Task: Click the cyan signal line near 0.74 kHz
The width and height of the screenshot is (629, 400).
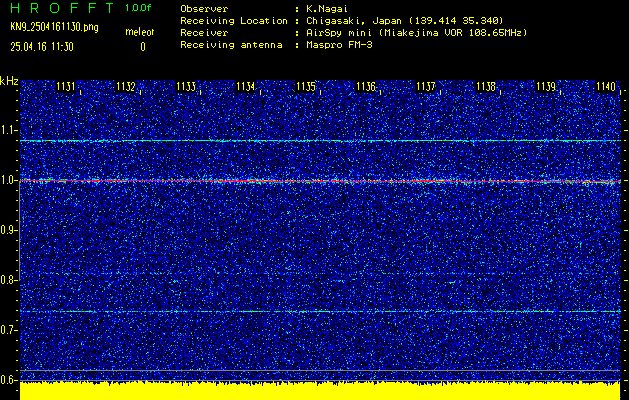Action: point(320,311)
